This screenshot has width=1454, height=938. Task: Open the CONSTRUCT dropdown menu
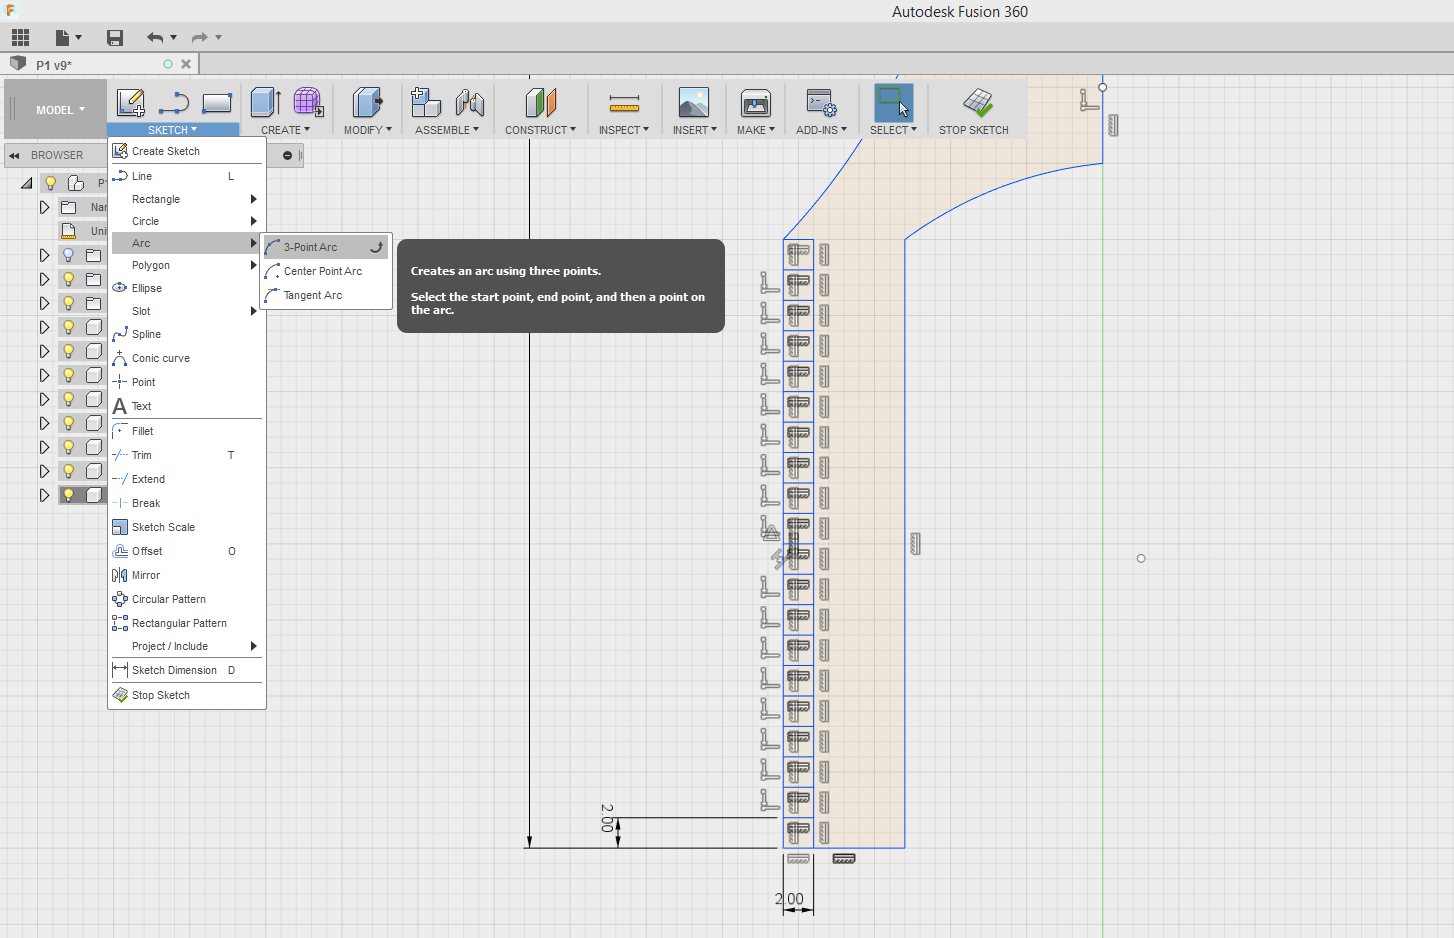pyautogui.click(x=540, y=130)
